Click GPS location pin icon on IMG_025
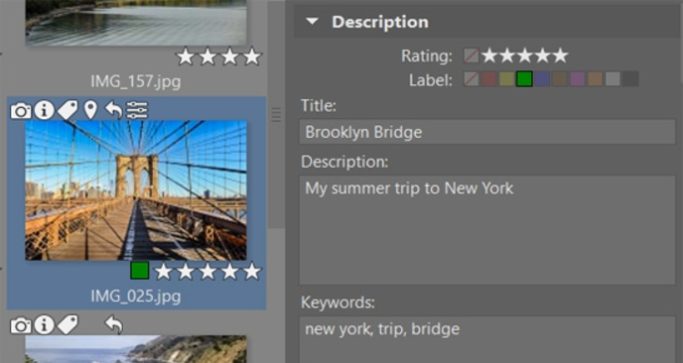The width and height of the screenshot is (683, 363). (91, 110)
